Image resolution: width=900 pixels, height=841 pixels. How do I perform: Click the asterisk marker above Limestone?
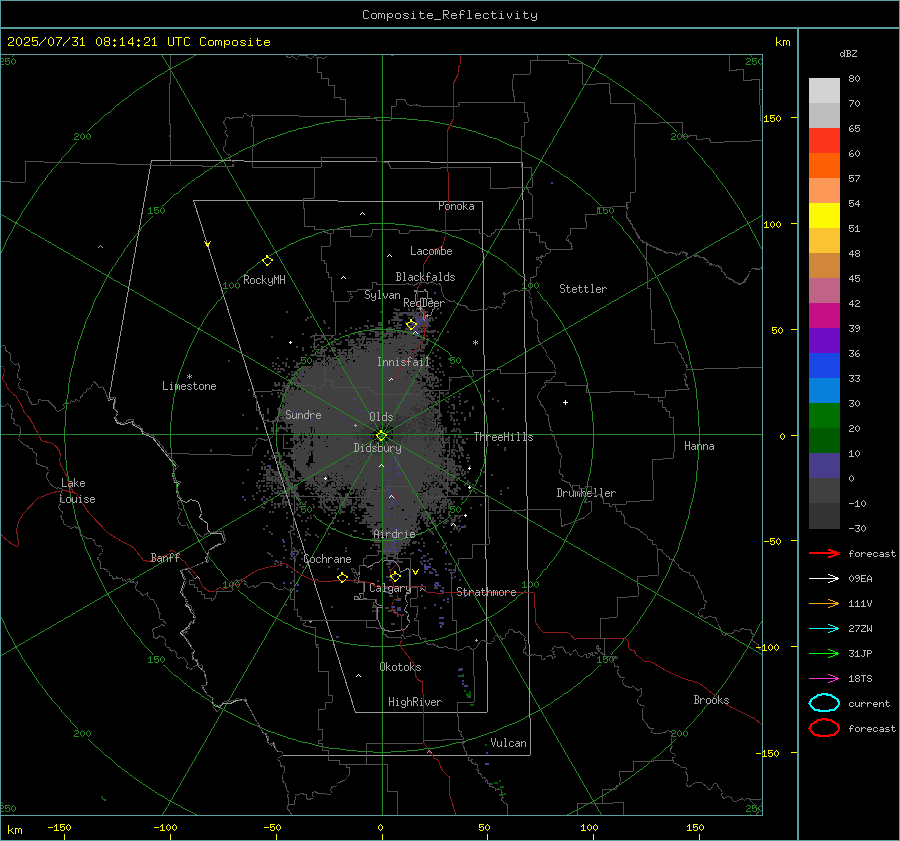tap(189, 377)
